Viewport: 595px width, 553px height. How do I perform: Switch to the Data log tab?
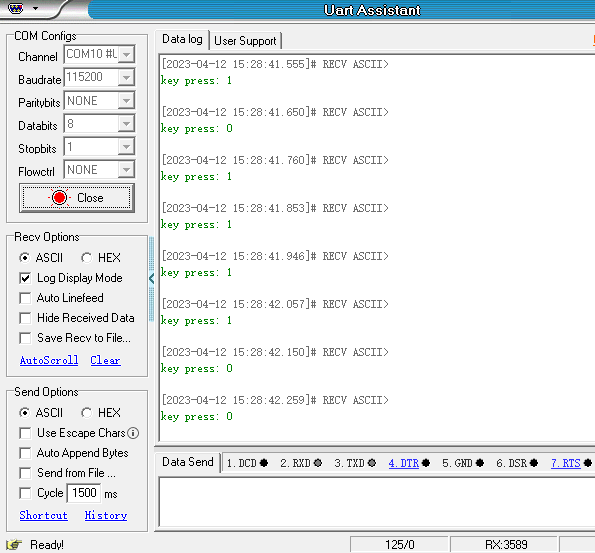pos(182,39)
